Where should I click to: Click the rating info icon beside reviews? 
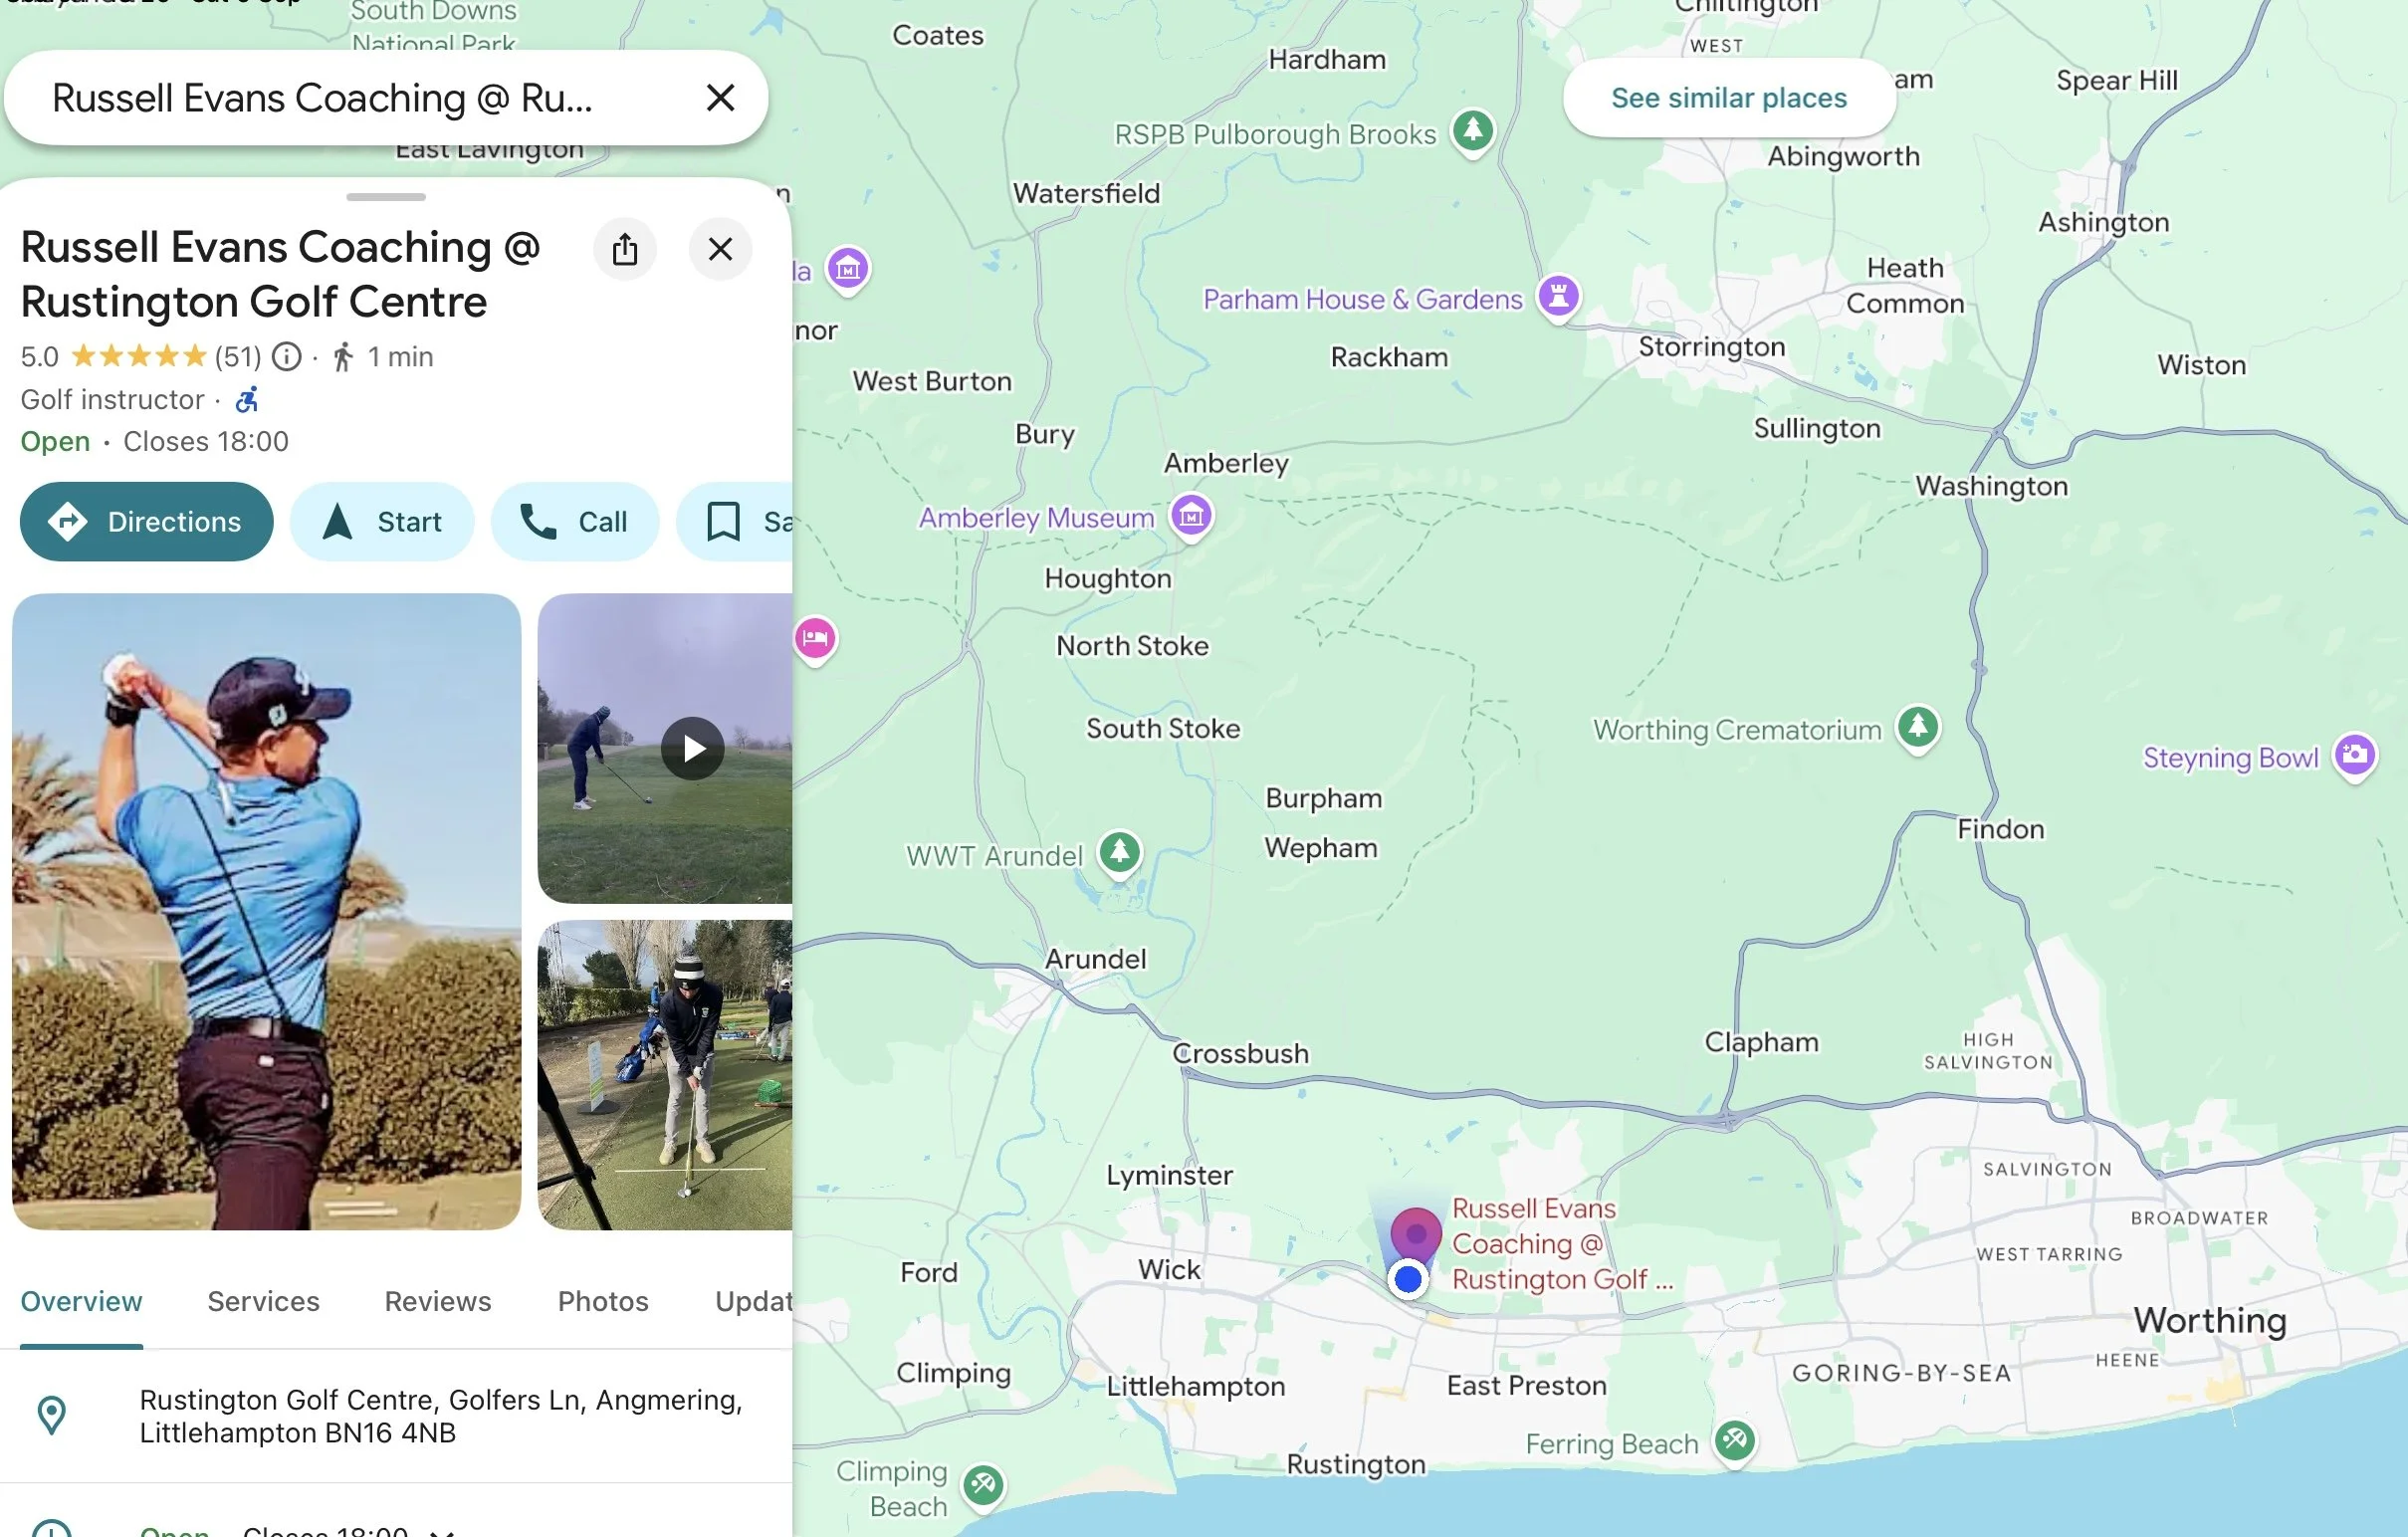(287, 357)
